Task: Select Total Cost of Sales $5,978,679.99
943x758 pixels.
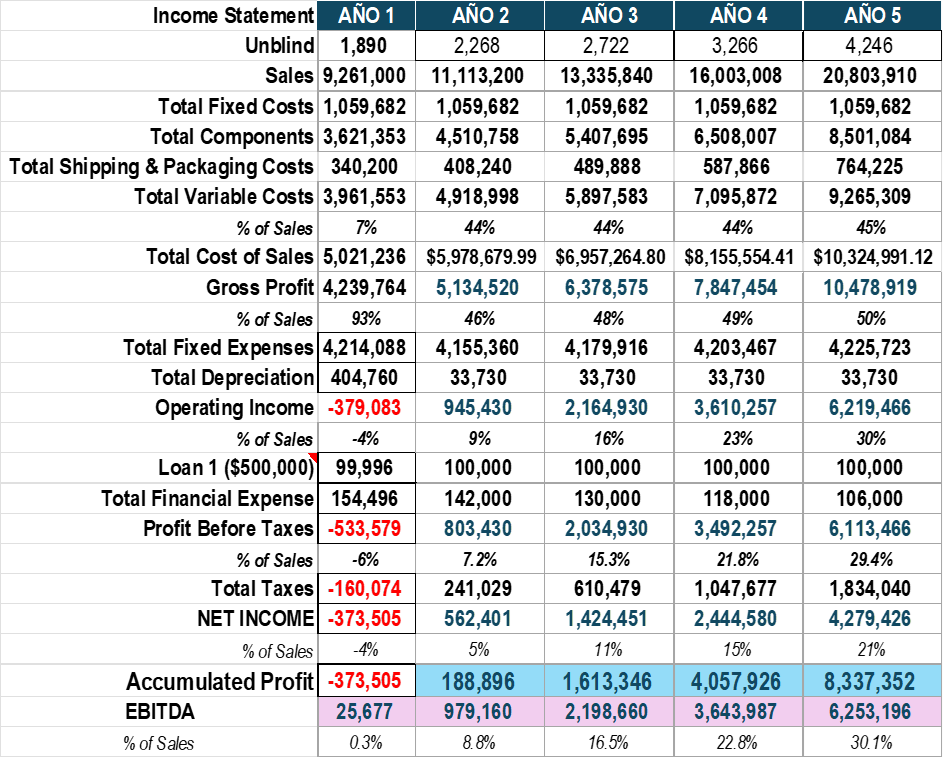Action: tap(481, 257)
